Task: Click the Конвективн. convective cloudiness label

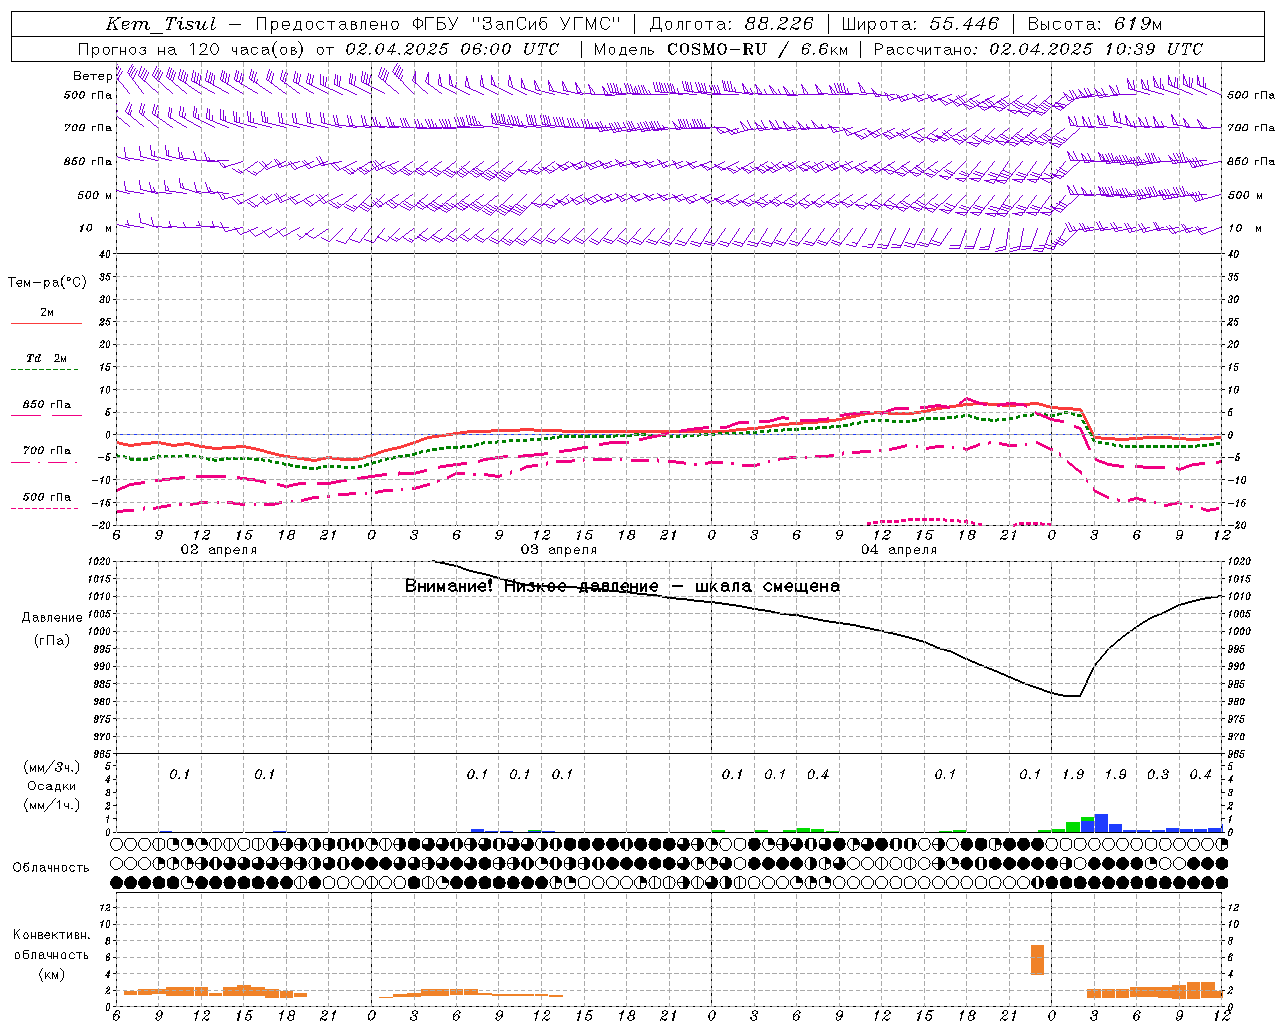Action: coord(52,935)
